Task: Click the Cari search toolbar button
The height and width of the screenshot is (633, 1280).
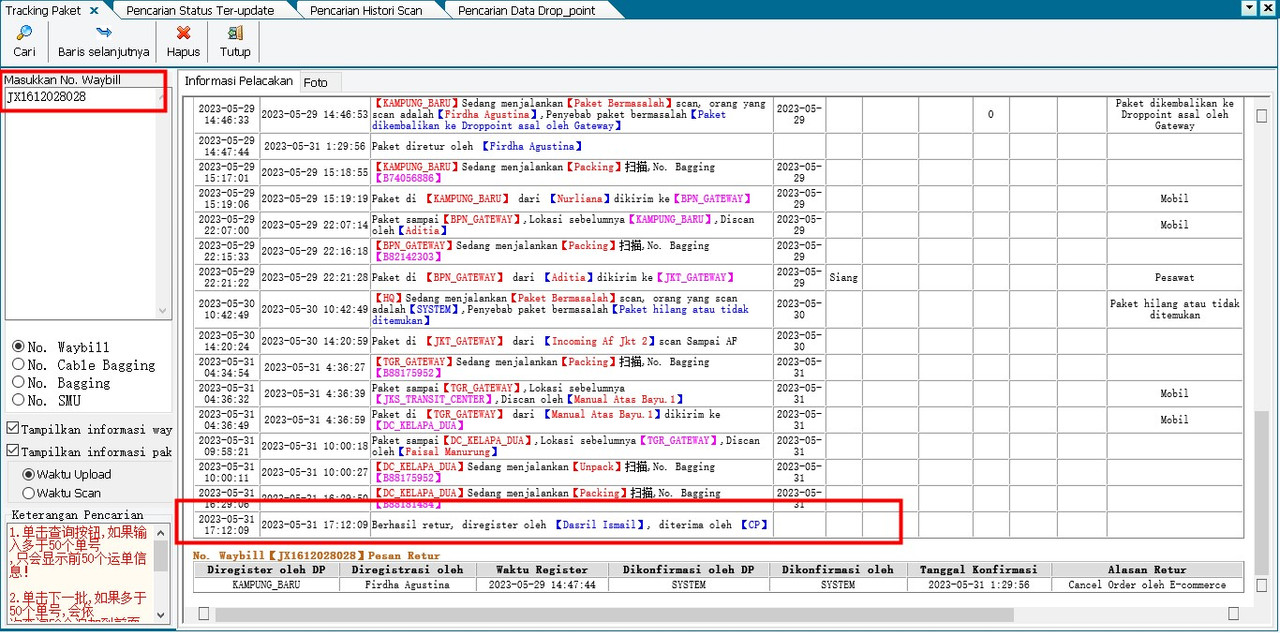Action: (24, 41)
